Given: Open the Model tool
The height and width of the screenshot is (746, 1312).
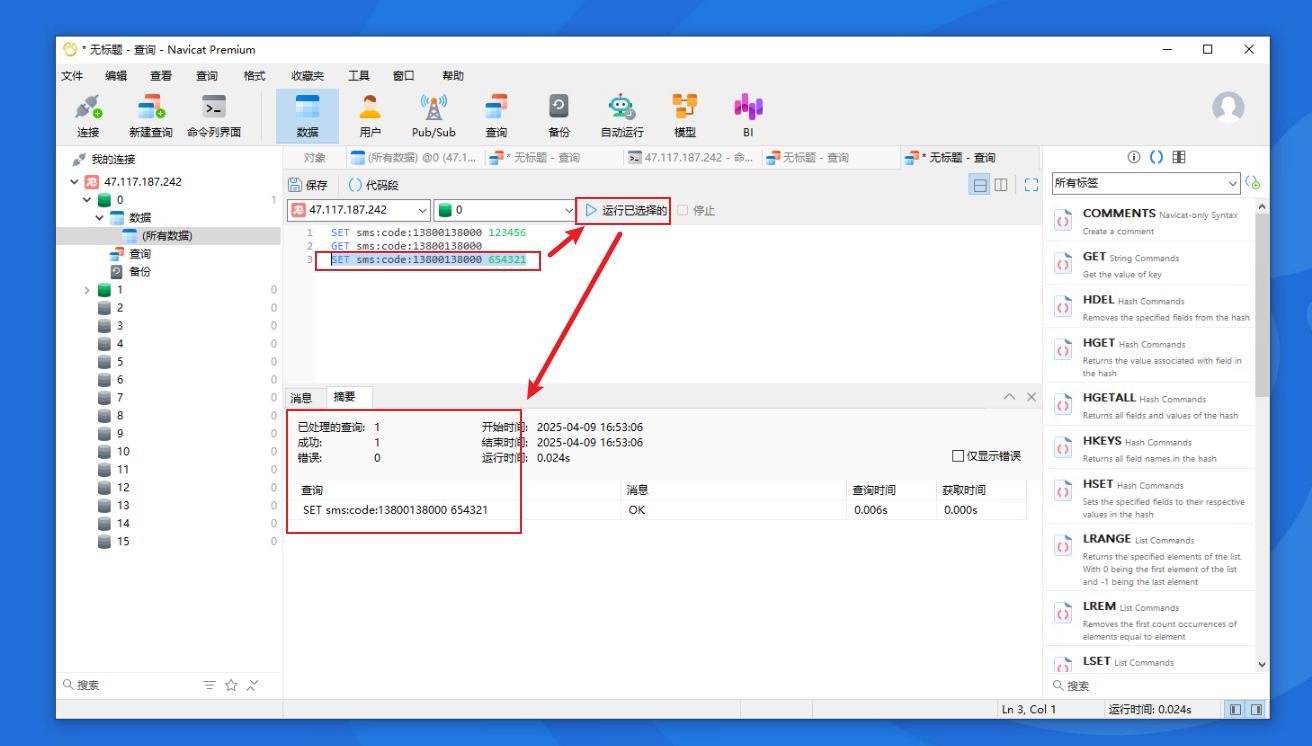Looking at the screenshot, I should pyautogui.click(x=685, y=116).
